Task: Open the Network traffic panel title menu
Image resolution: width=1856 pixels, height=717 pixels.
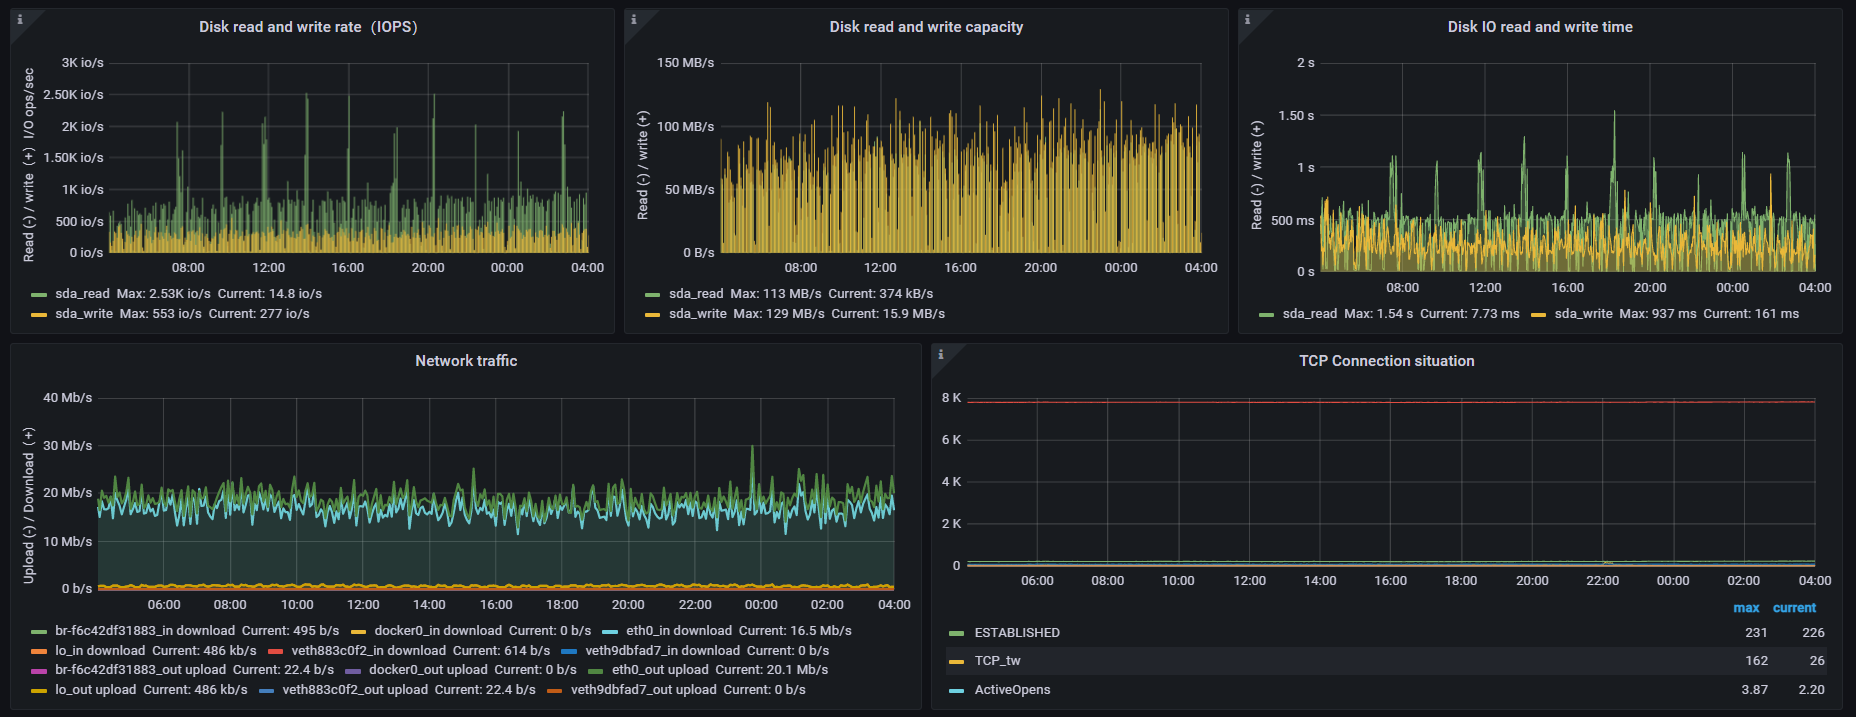Action: click(x=466, y=361)
